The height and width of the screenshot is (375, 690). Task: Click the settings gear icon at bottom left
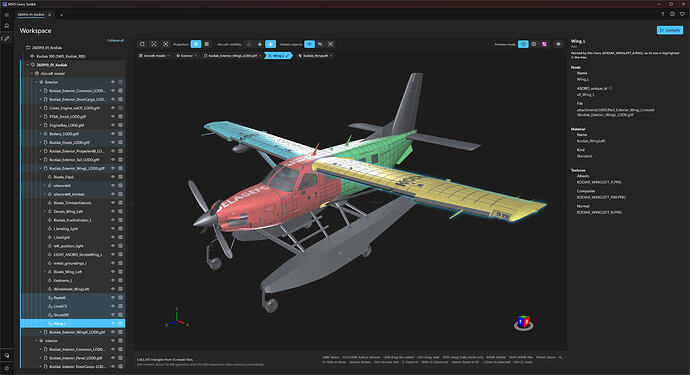point(7,368)
